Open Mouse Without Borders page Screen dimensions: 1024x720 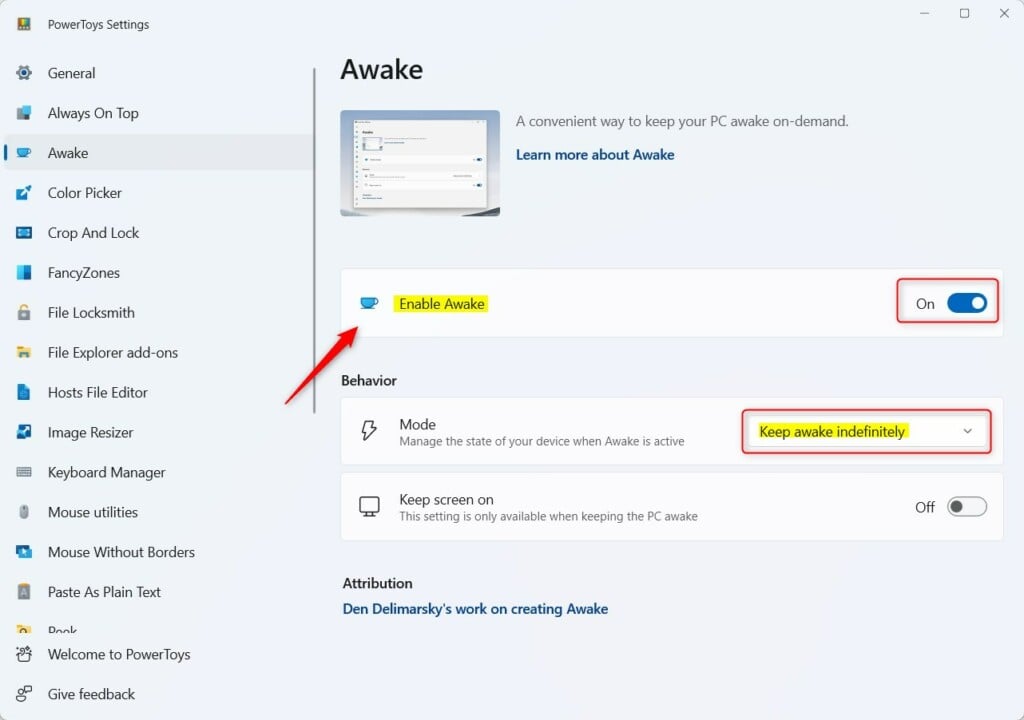click(159, 551)
